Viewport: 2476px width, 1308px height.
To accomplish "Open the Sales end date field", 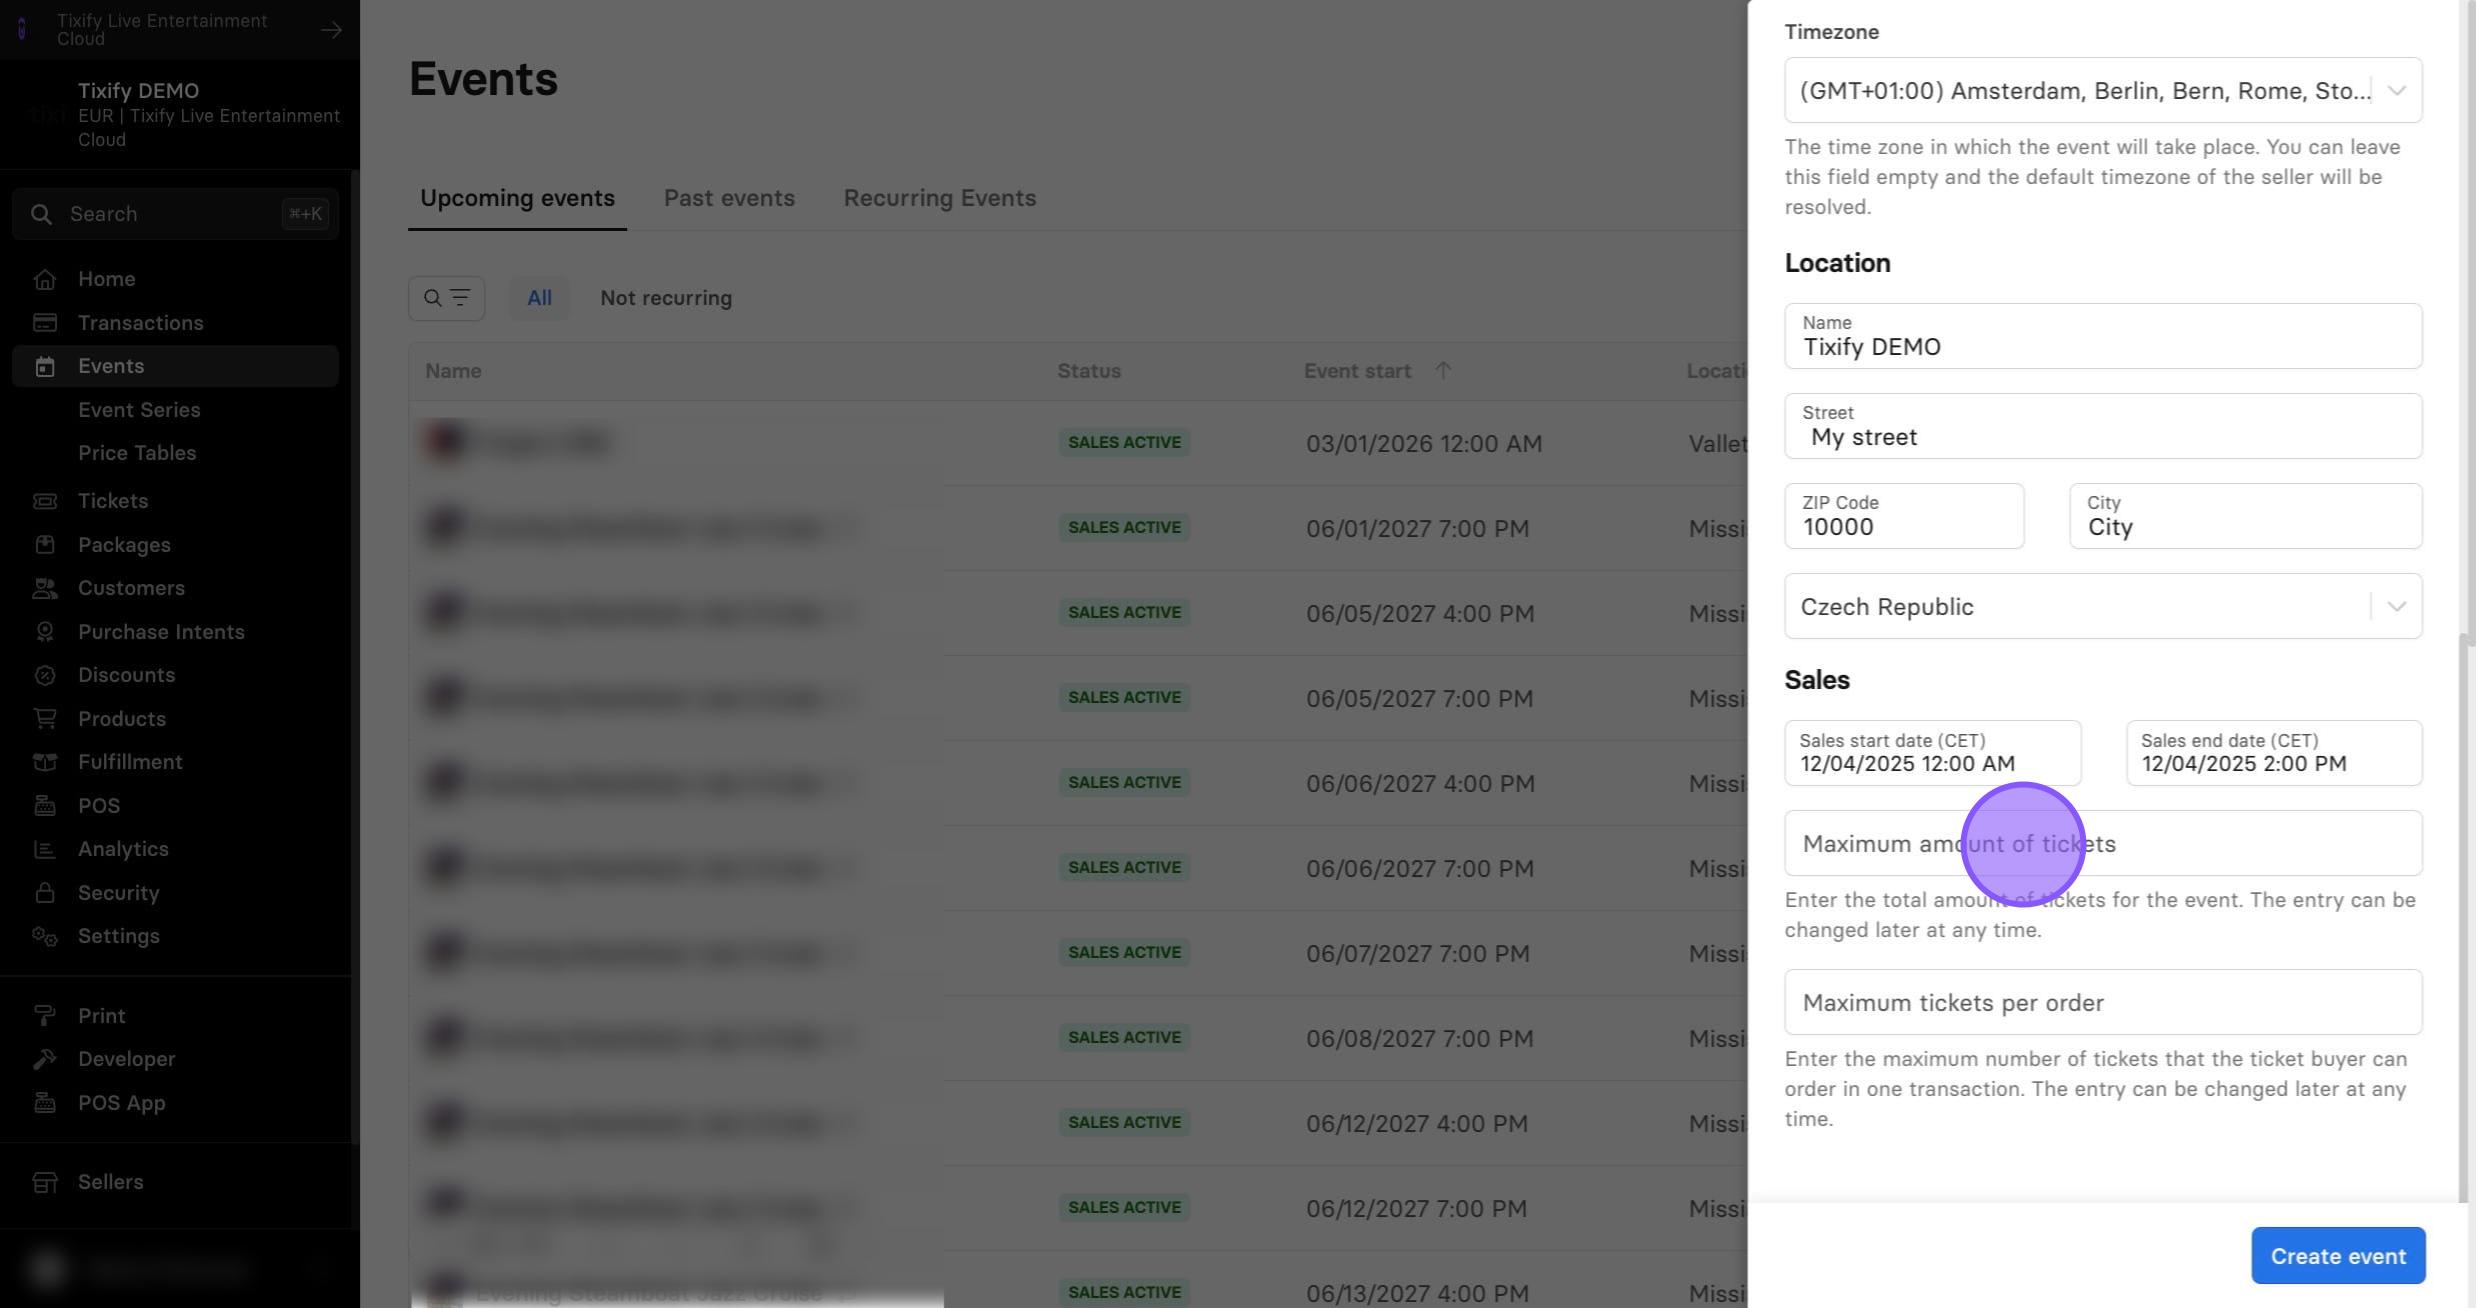I will [x=2273, y=753].
